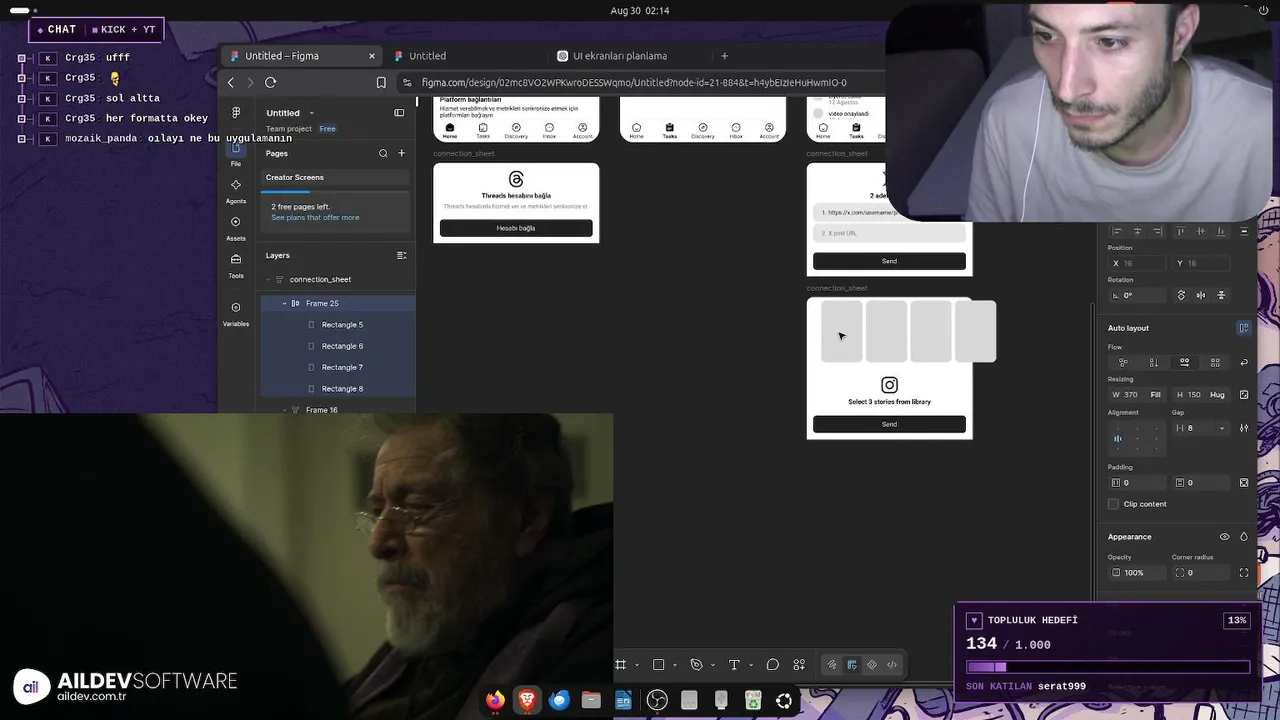The width and height of the screenshot is (1280, 720).
Task: Select the Text tool
Action: click(734, 665)
